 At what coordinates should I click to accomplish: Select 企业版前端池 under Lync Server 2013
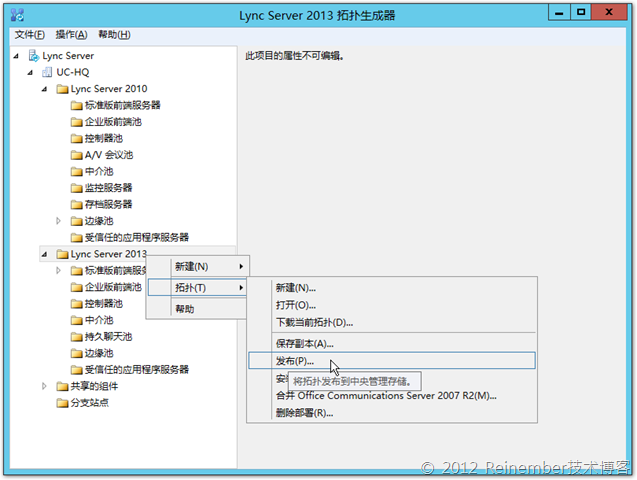click(113, 287)
